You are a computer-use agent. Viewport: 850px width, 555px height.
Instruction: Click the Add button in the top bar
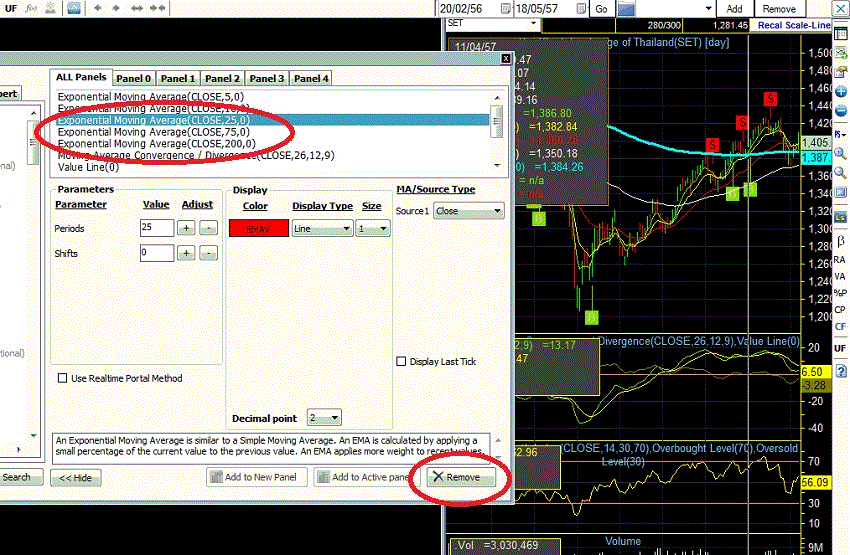(x=735, y=9)
